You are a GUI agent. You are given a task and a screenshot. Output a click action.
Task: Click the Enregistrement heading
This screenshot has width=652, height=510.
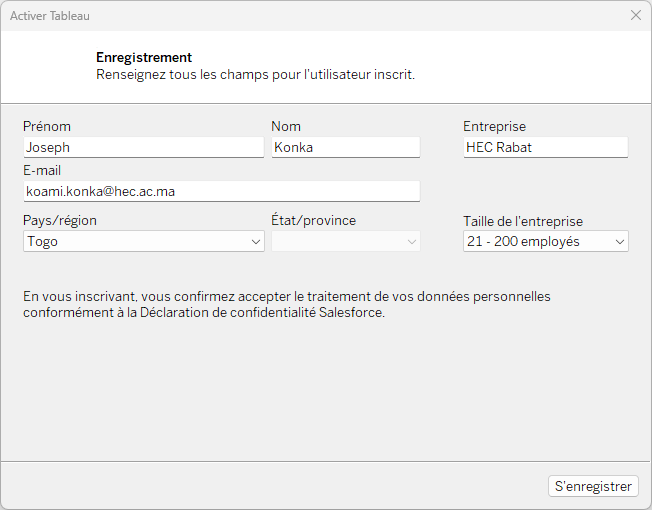(144, 57)
